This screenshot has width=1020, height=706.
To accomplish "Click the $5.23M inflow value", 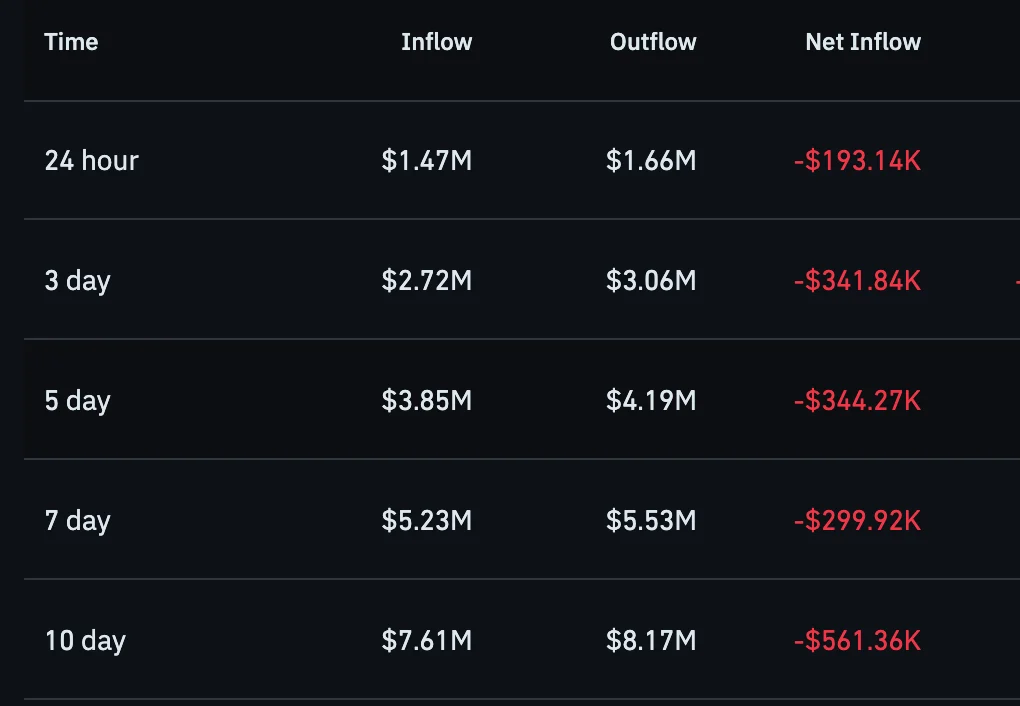I will click(x=427, y=521).
